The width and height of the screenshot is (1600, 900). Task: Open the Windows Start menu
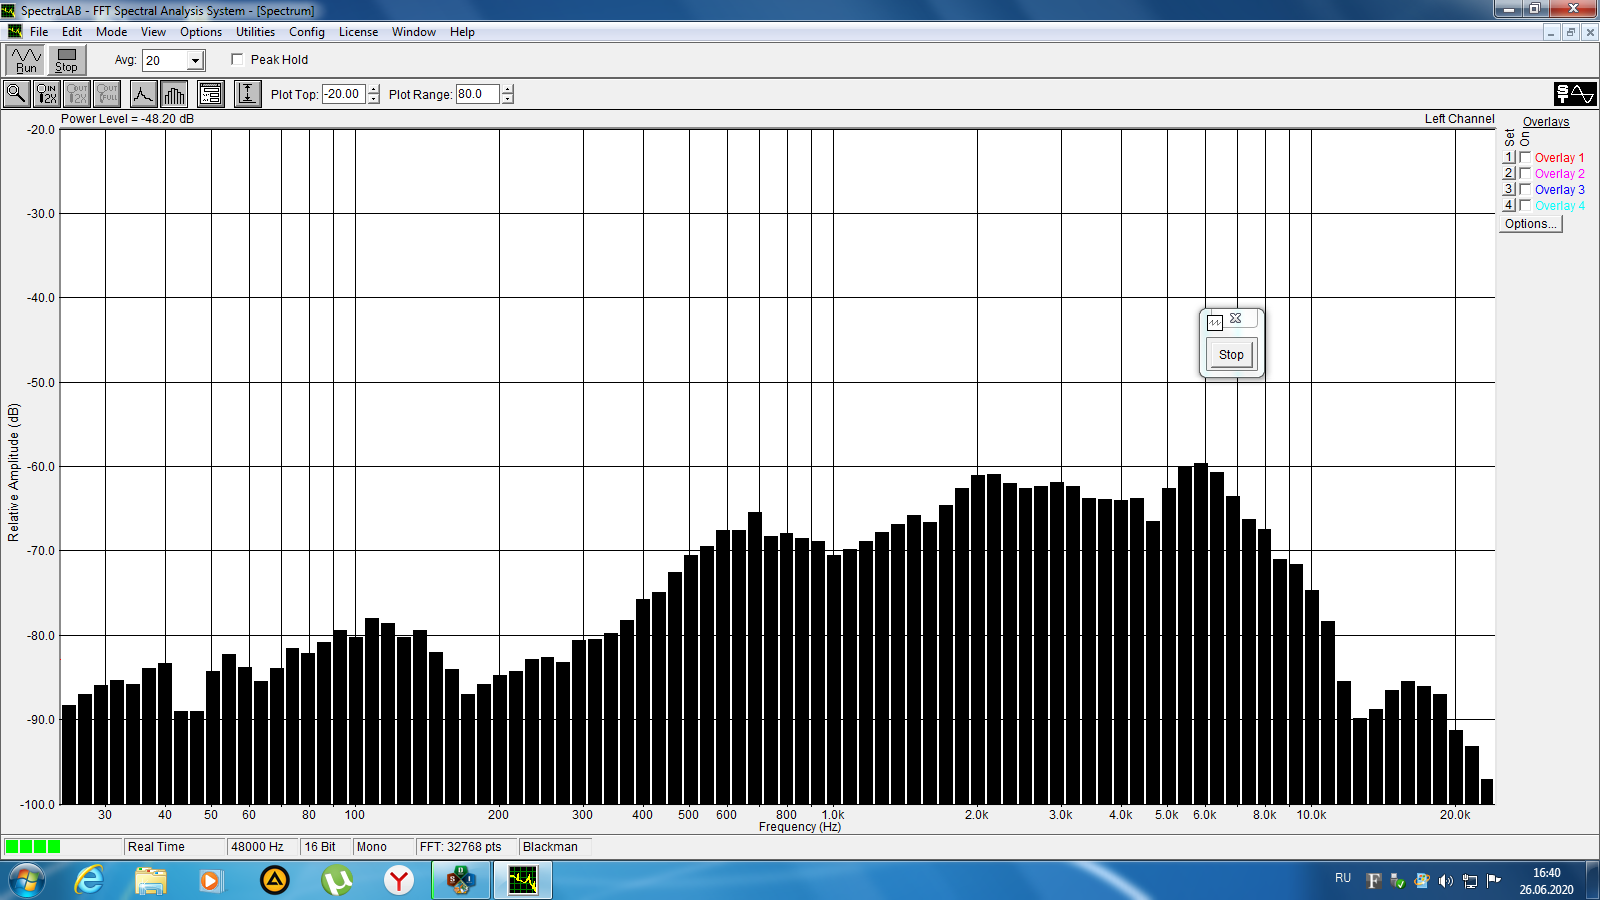coord(26,880)
